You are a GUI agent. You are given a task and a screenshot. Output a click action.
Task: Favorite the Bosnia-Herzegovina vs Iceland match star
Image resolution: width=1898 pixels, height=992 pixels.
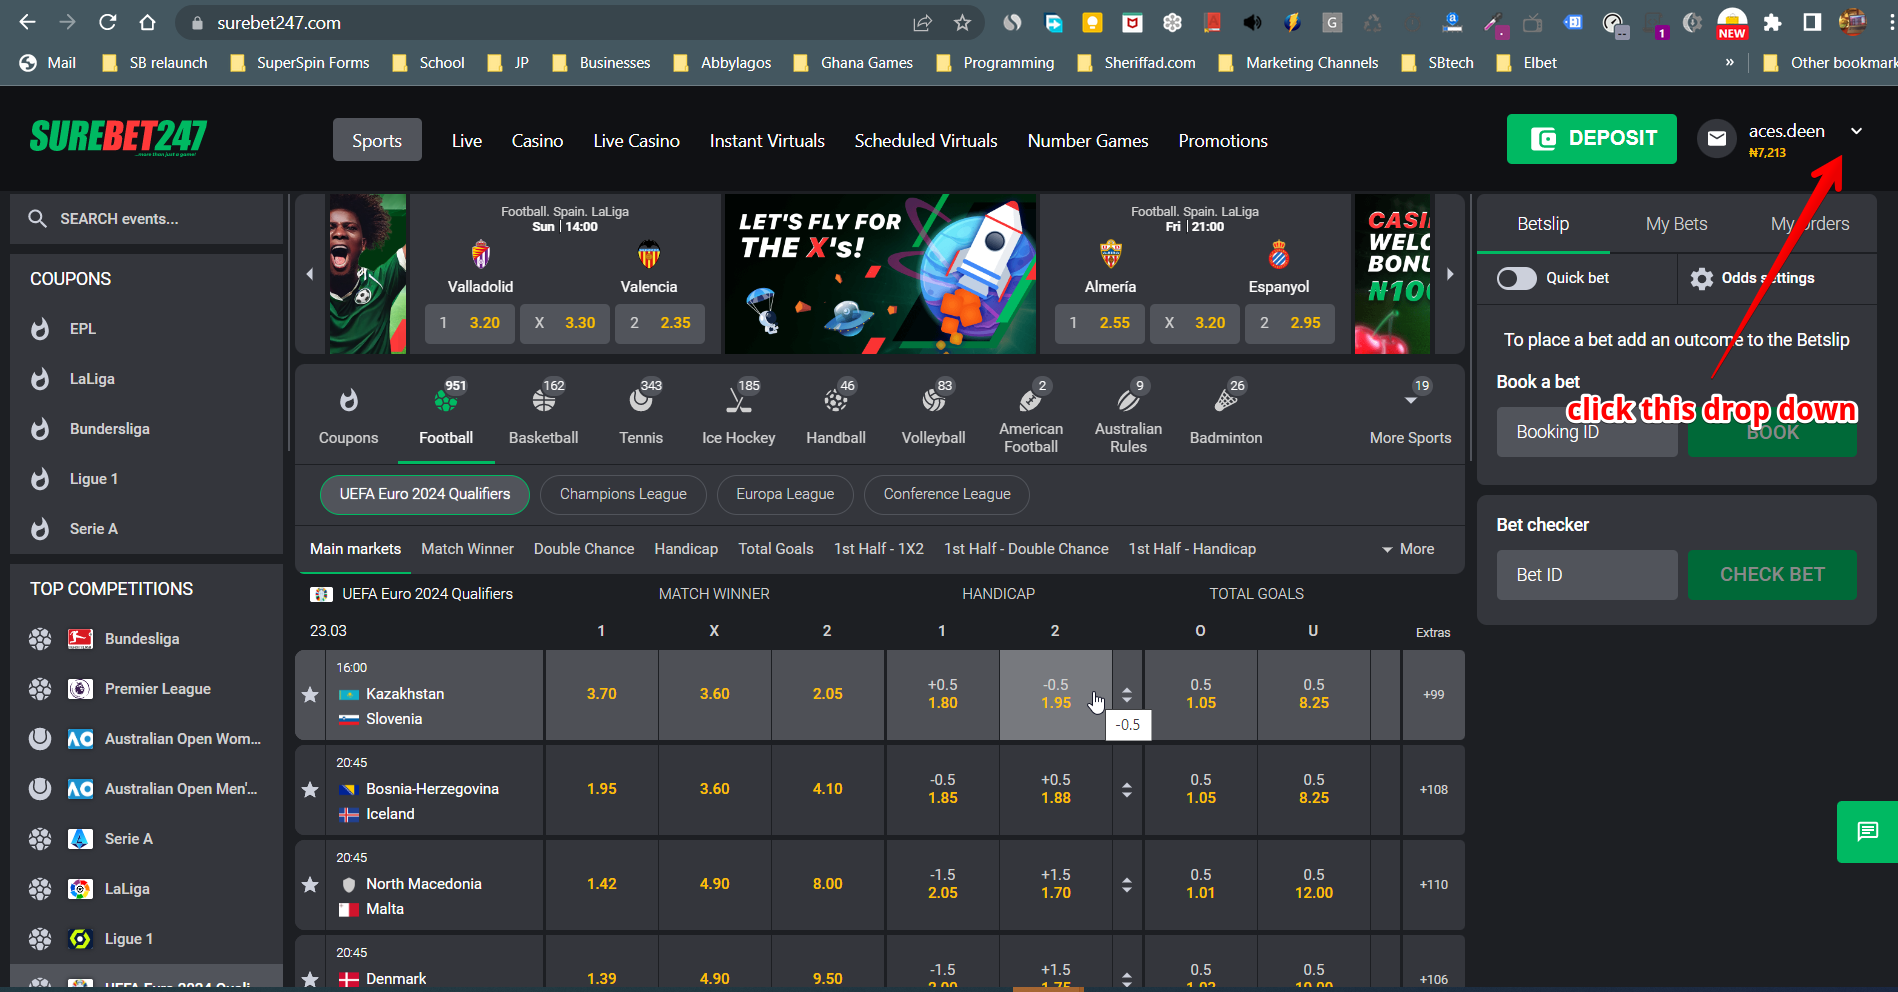click(x=310, y=790)
